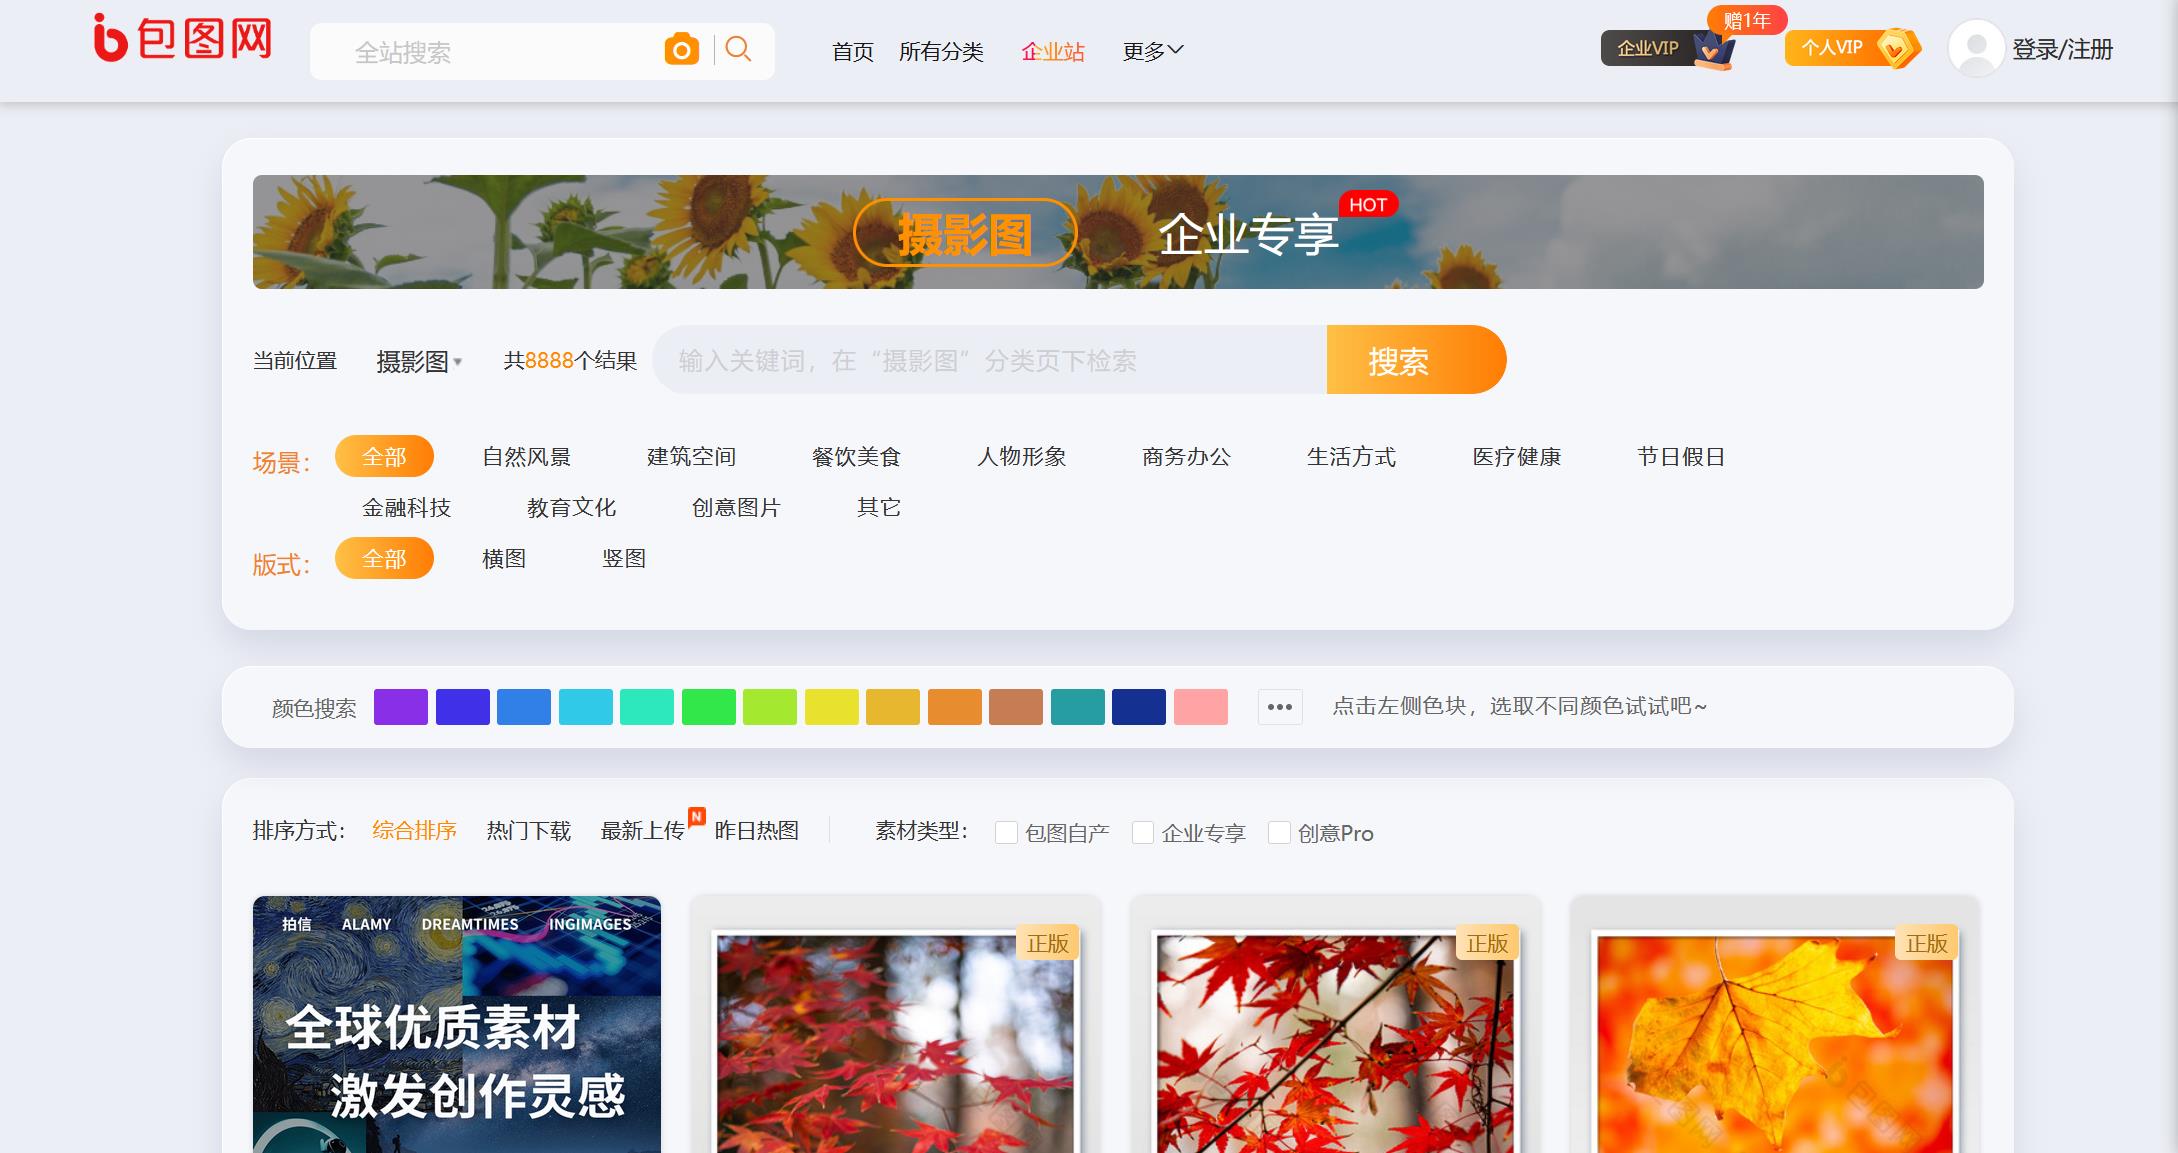
Task: Click the three-dots more colors icon
Action: tap(1280, 707)
